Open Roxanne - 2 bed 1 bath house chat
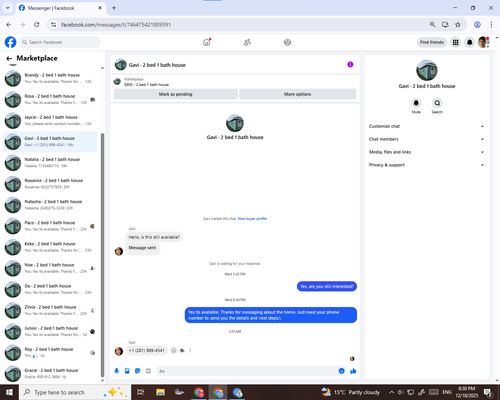500x400 pixels. pyautogui.click(x=50, y=184)
